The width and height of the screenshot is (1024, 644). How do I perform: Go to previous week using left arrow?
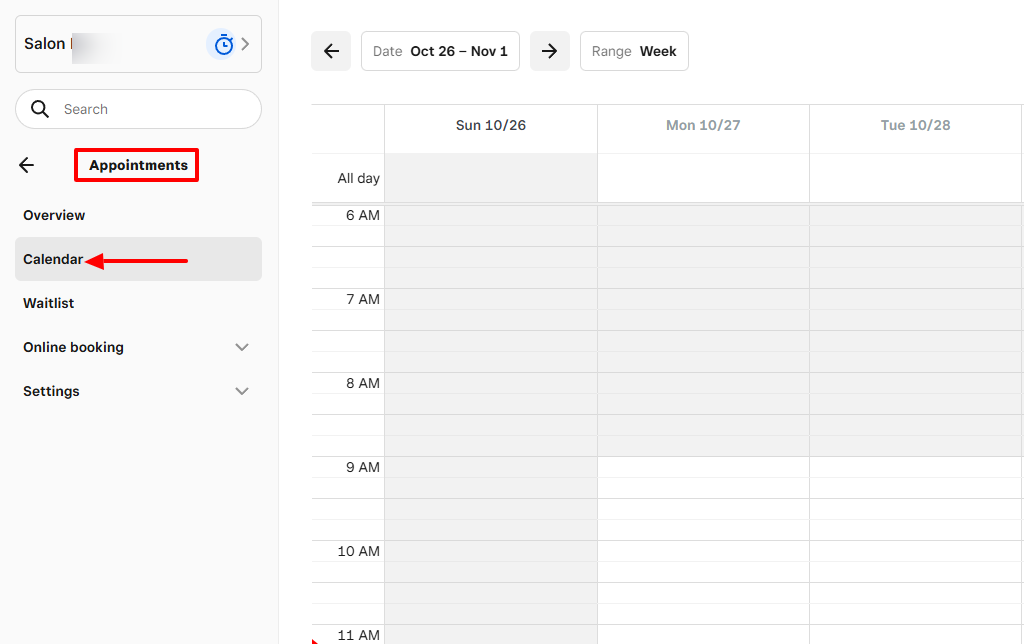pos(331,51)
